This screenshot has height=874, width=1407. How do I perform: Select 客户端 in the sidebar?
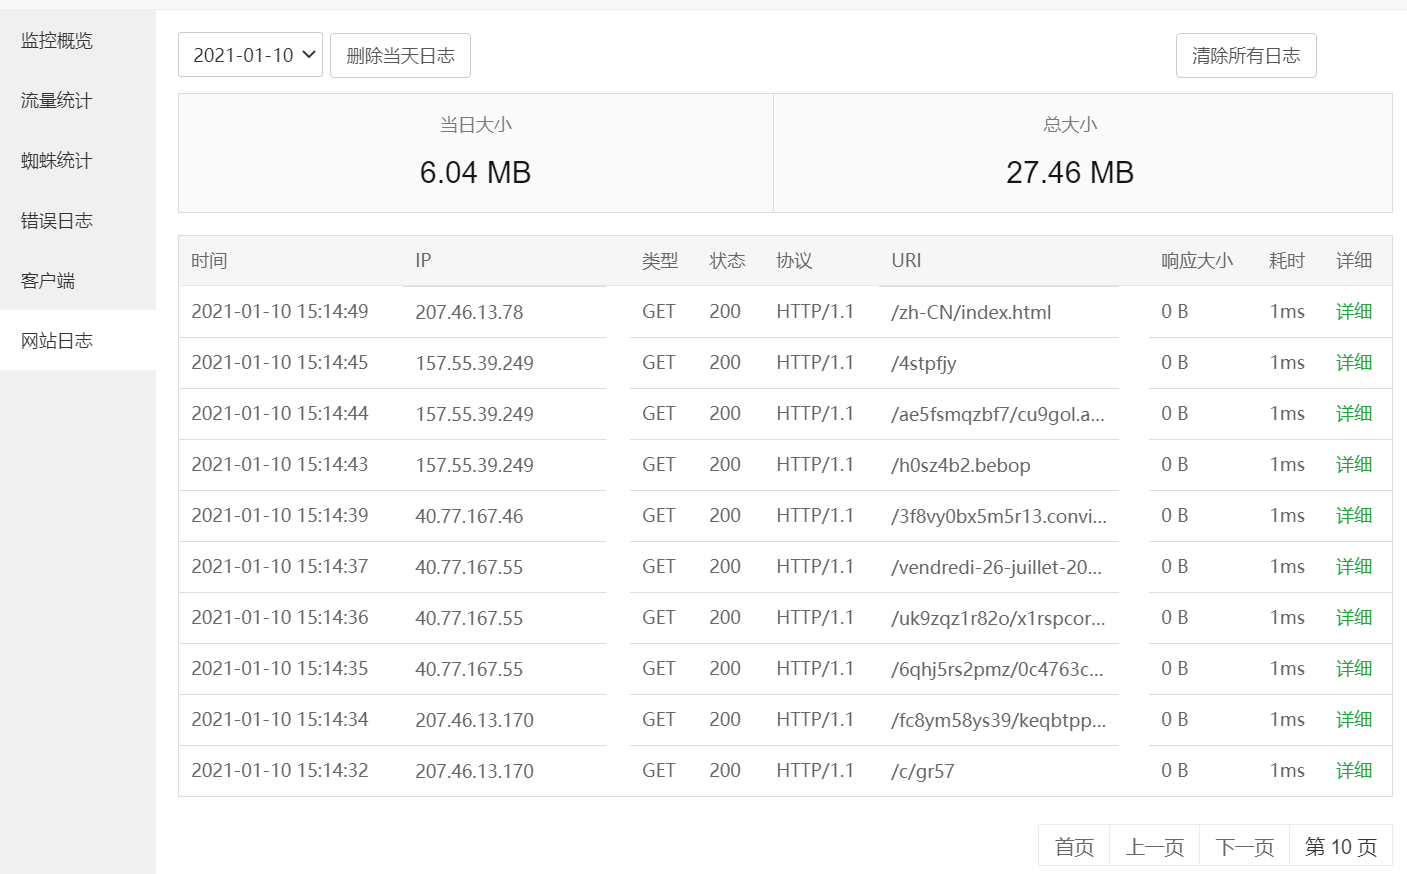click(x=48, y=280)
